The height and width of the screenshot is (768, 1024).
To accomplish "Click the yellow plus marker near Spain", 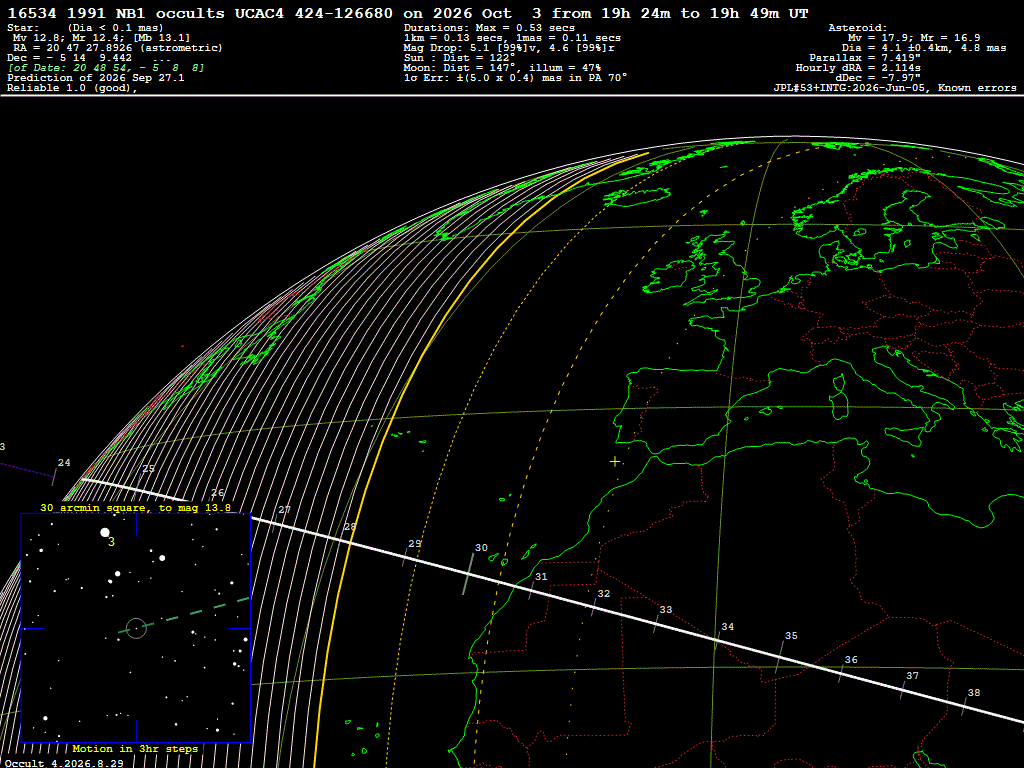I will [615, 462].
